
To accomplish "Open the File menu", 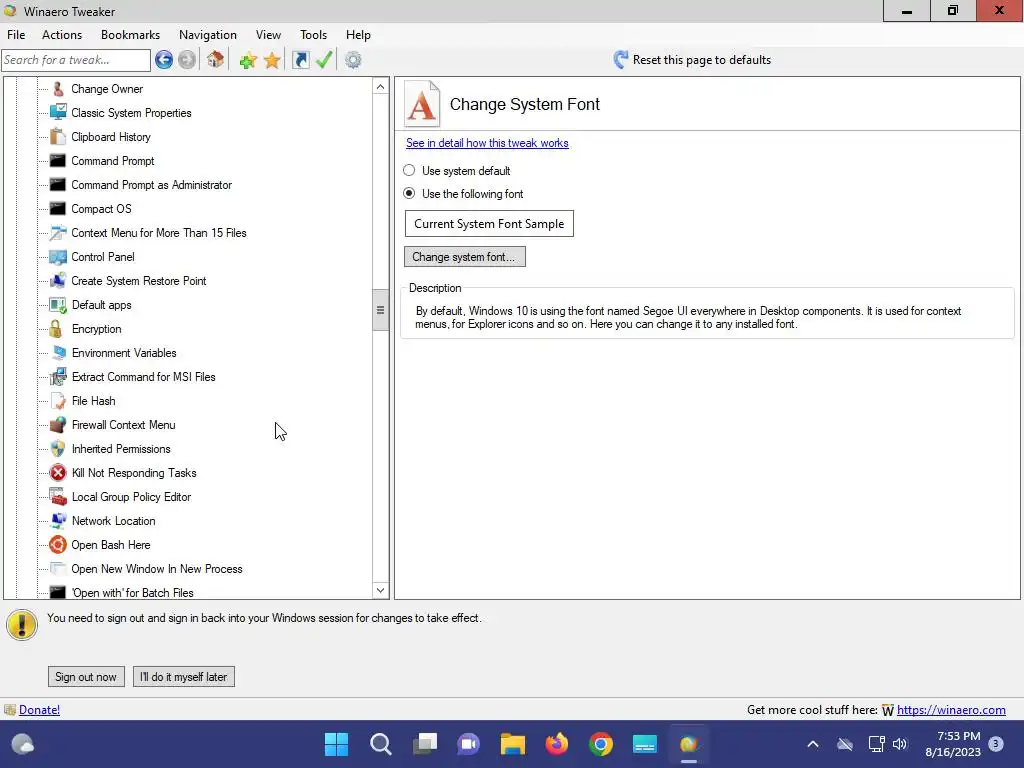I will 16,35.
